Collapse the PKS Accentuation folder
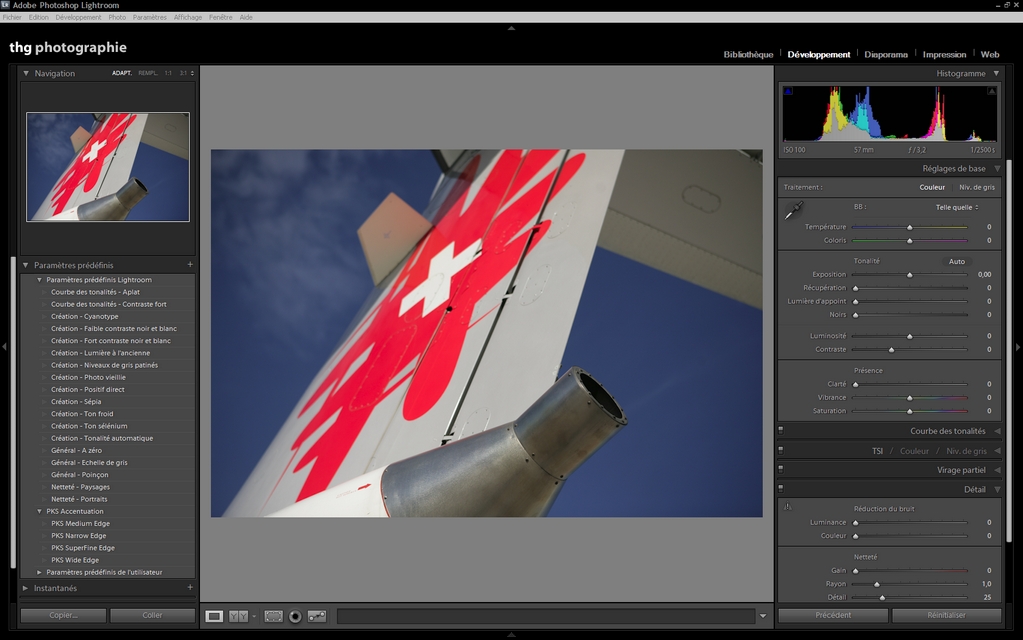 coord(39,511)
